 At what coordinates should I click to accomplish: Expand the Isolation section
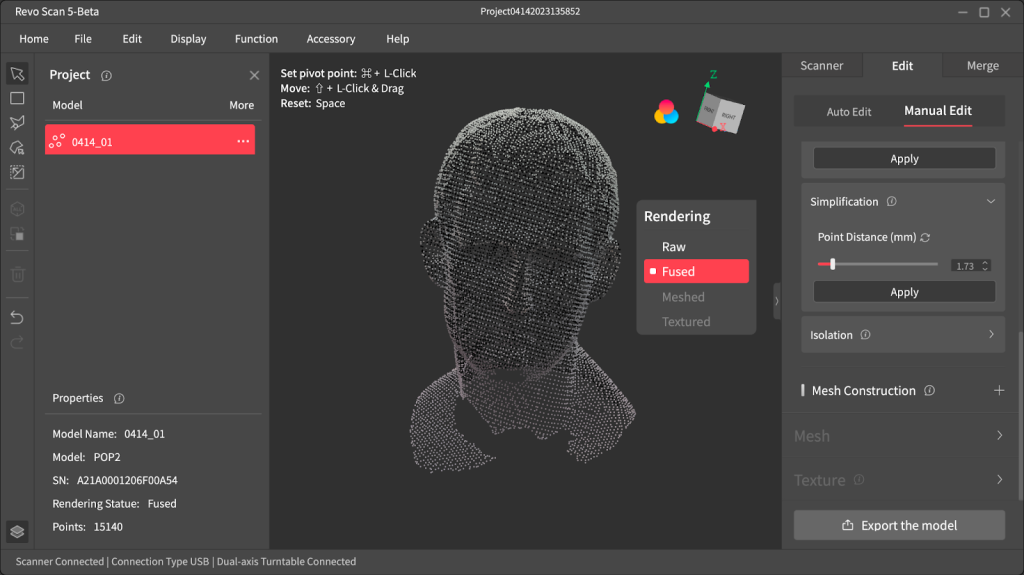(x=990, y=335)
